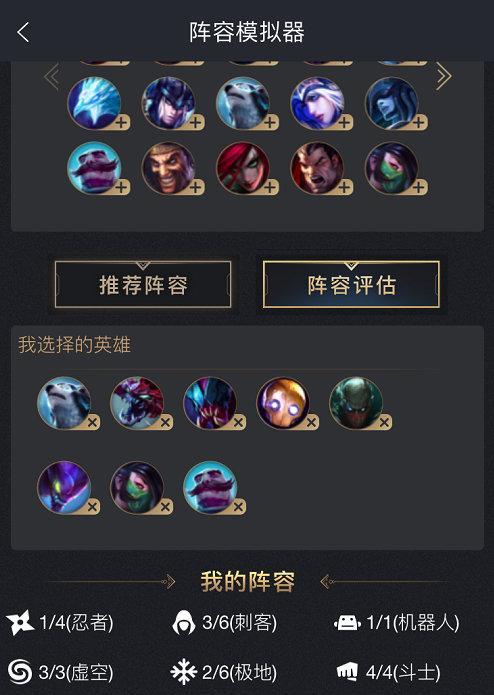
Task: Show next hero page with right chevron
Action: (x=443, y=76)
